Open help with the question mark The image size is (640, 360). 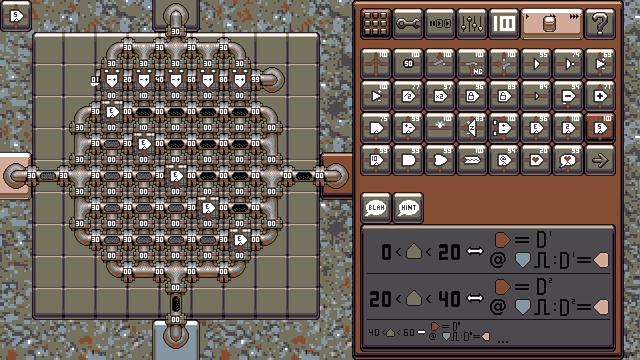[600, 24]
